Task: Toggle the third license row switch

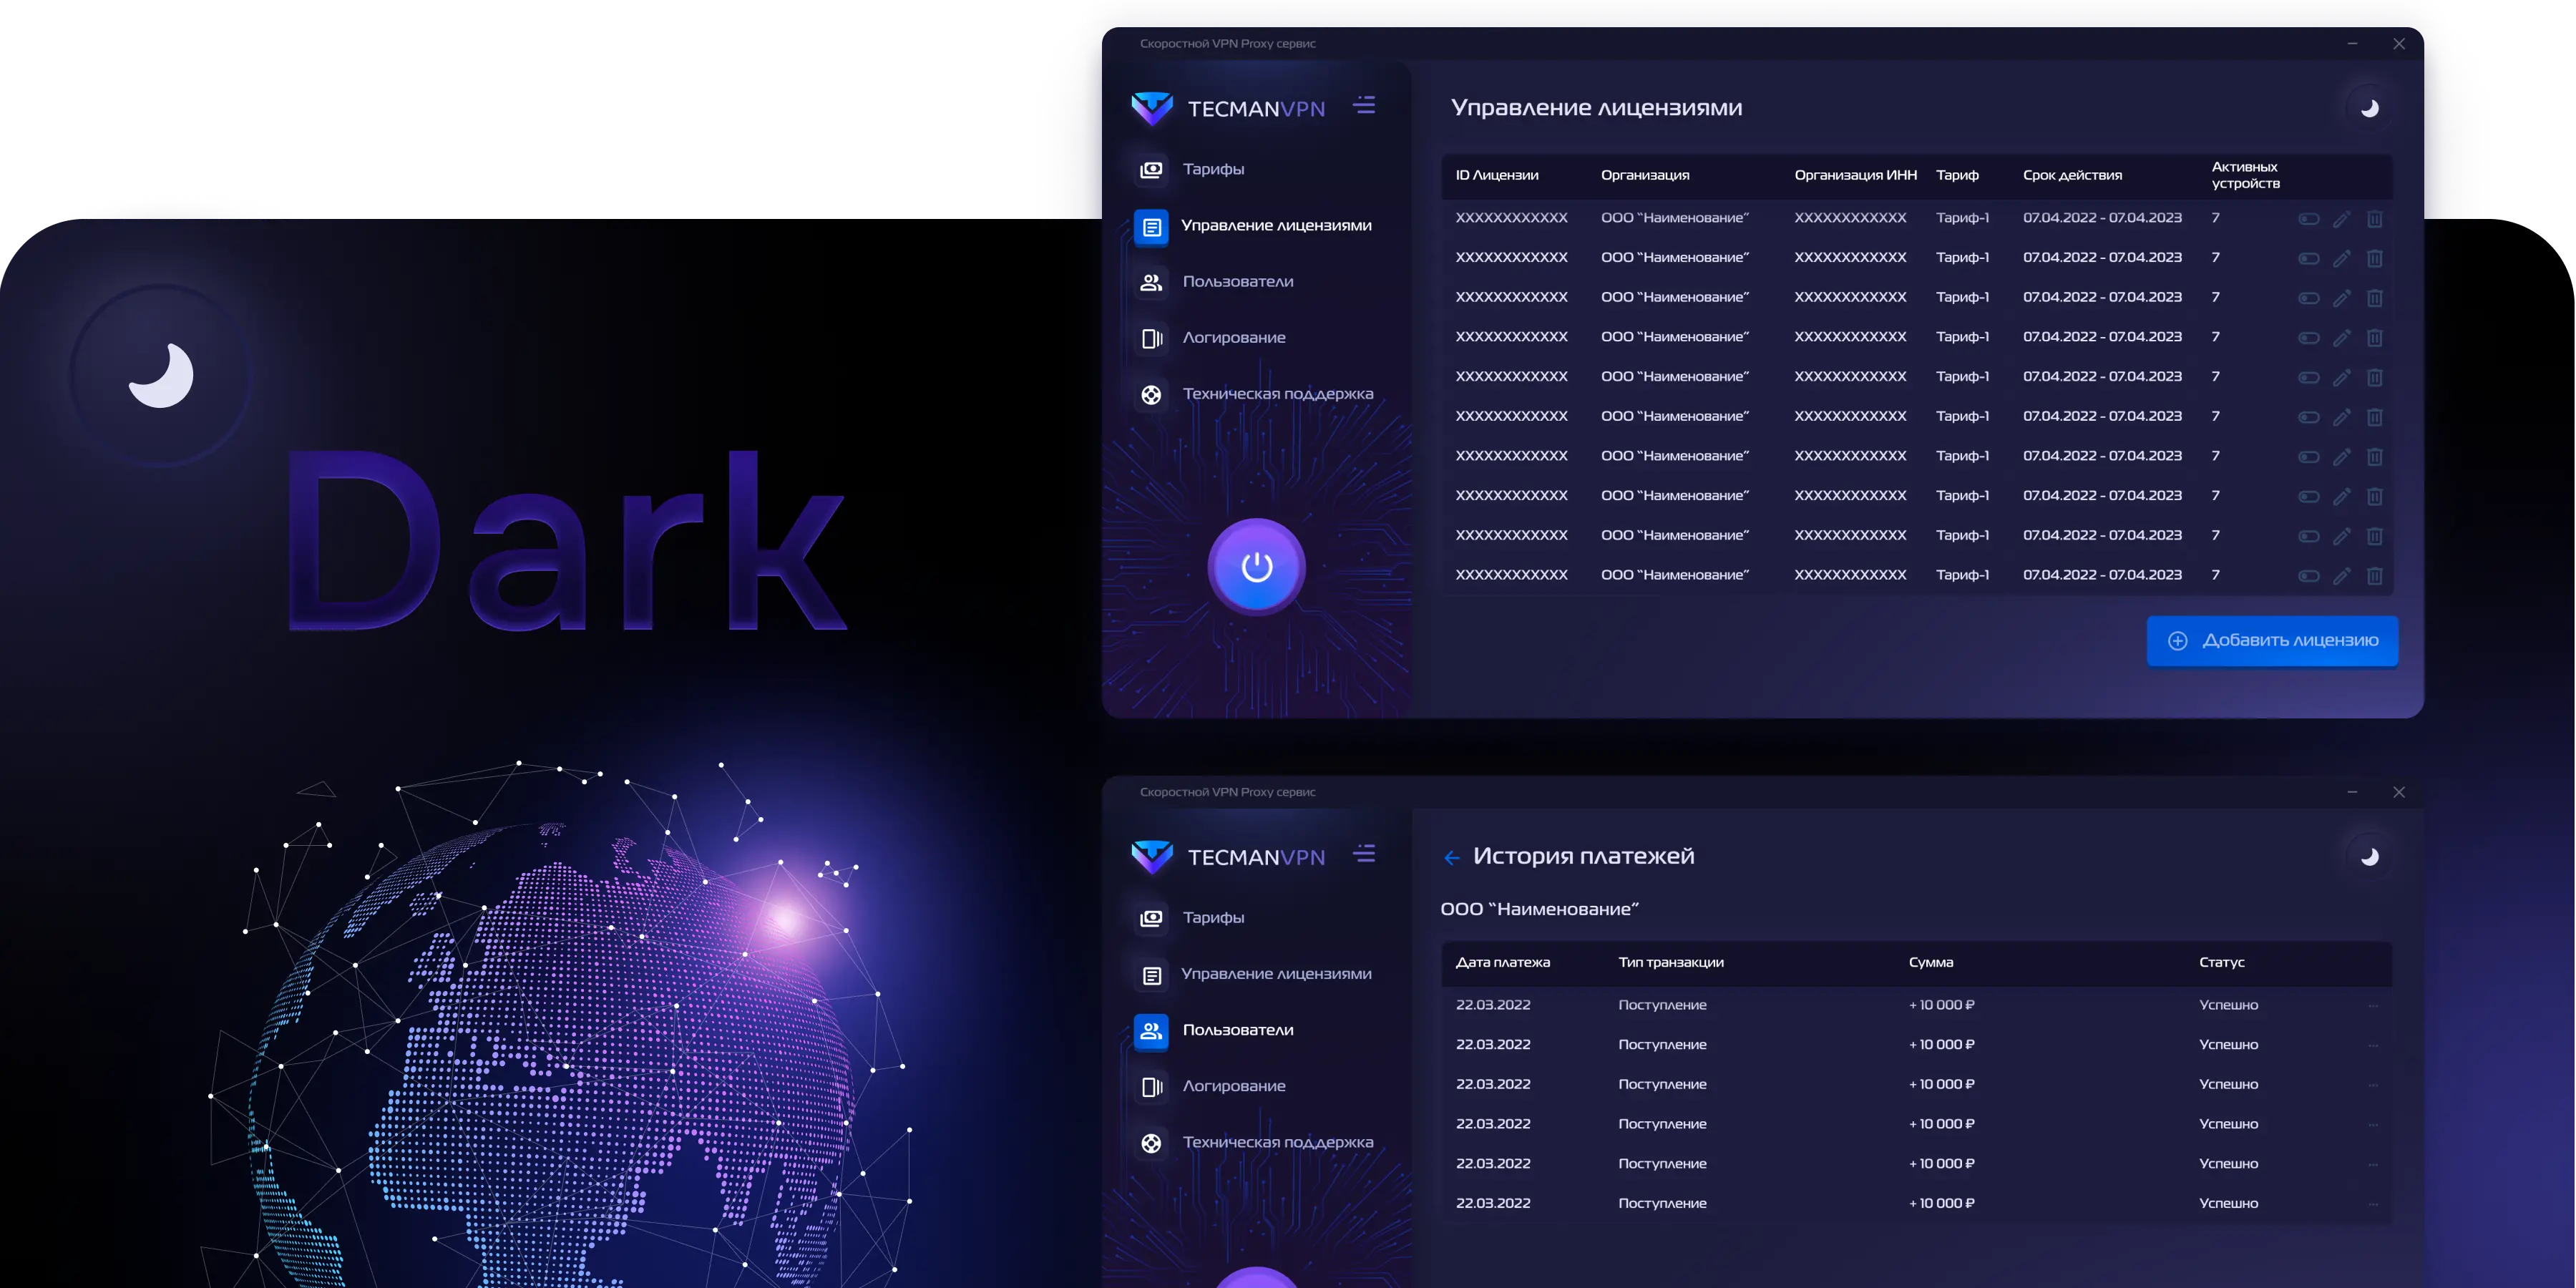Action: pos(2308,298)
